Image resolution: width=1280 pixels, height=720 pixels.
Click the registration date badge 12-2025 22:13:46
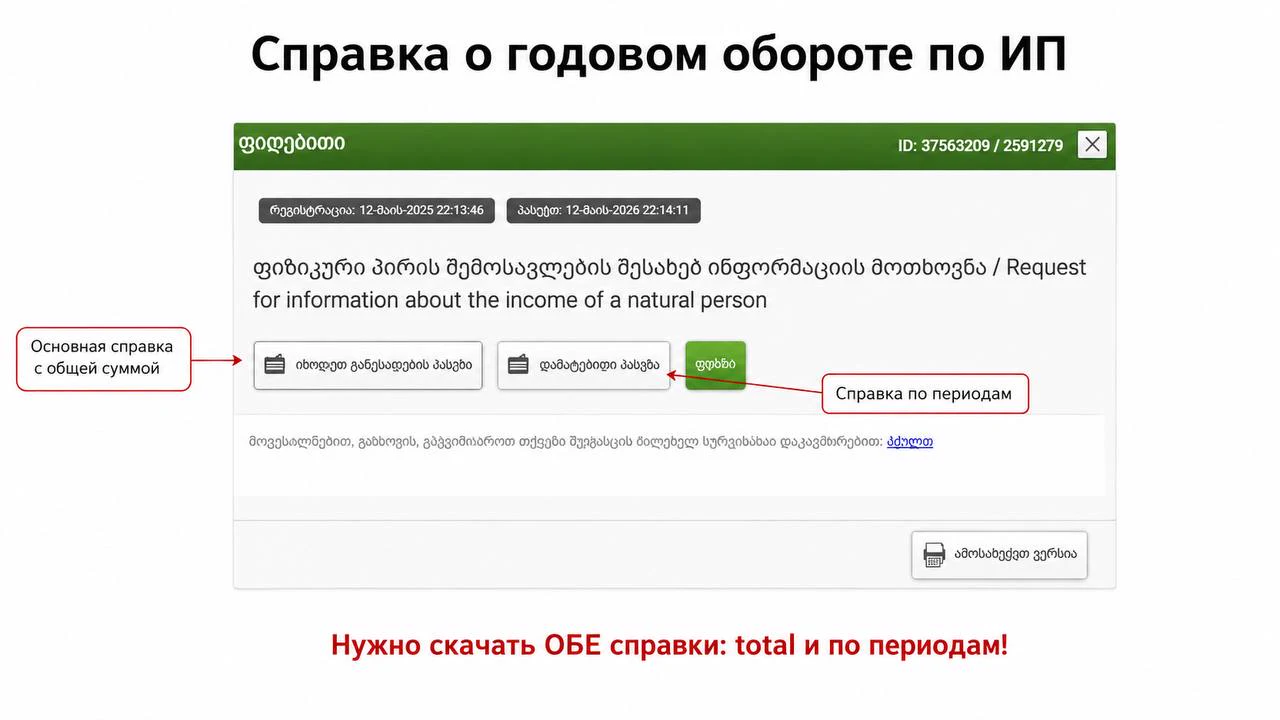pyautogui.click(x=376, y=211)
